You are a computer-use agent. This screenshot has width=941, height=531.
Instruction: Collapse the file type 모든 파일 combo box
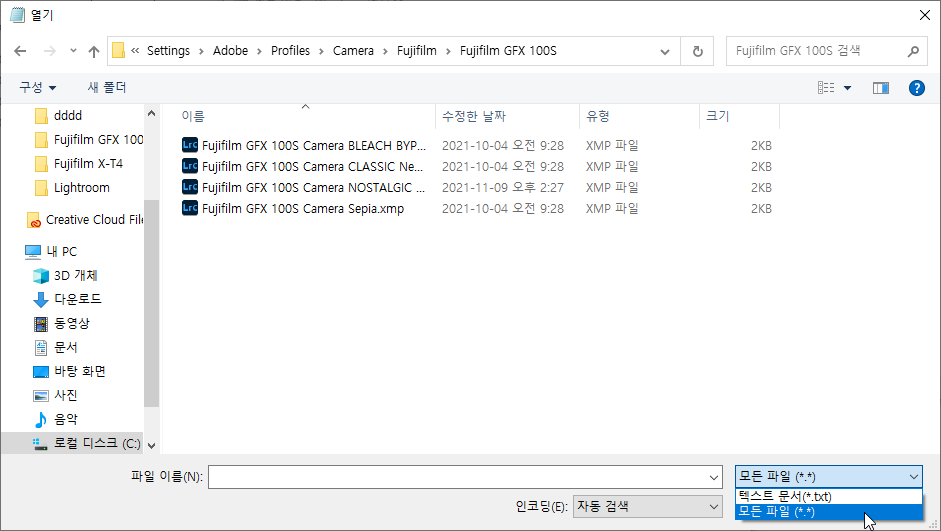coord(829,477)
